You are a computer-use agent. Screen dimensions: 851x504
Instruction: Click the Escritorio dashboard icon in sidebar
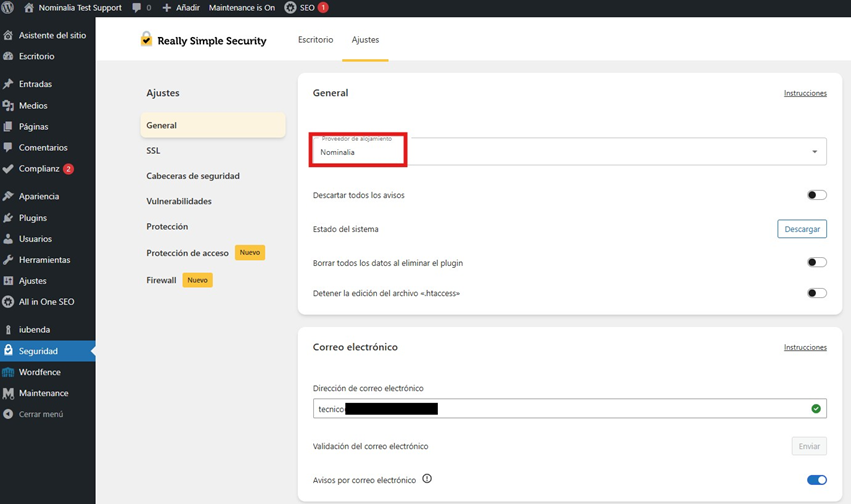[x=8, y=56]
